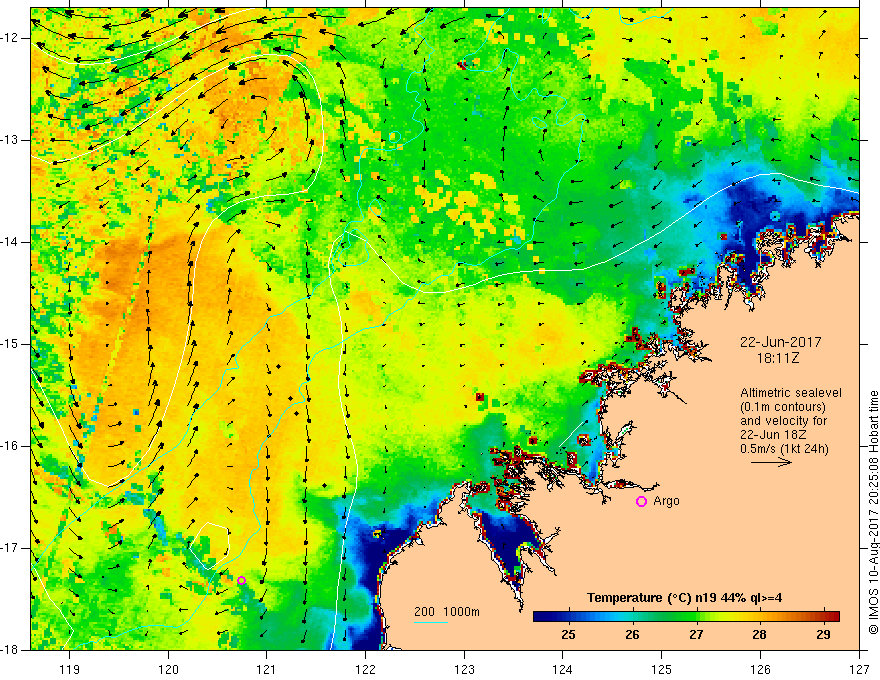Screen dimensions: 880x680
Task: Click longitude axis label "125"
Action: tap(662, 669)
